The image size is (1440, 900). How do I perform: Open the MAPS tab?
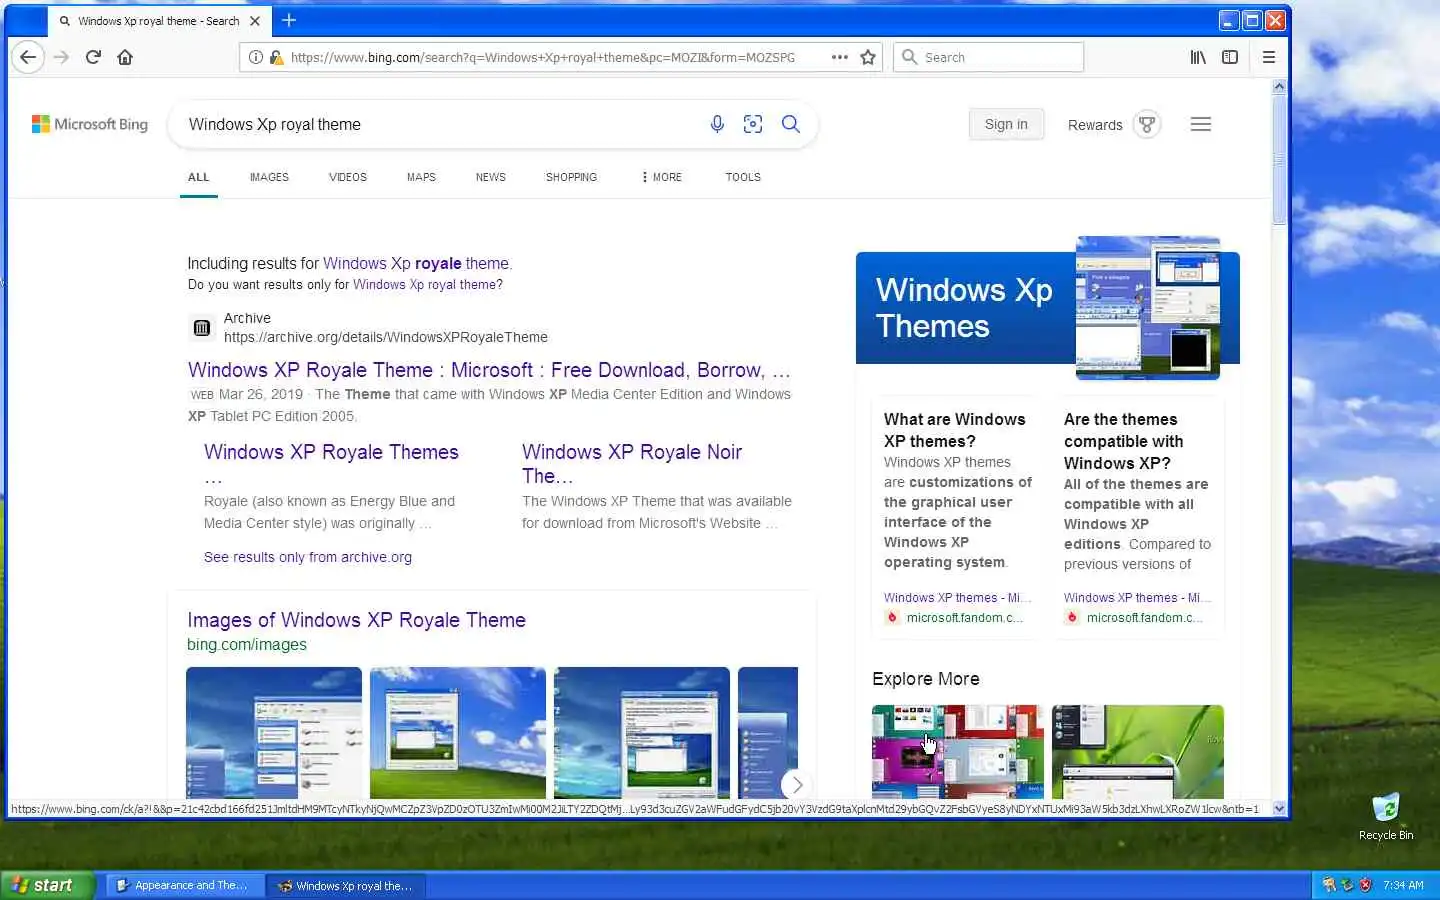pos(421,177)
